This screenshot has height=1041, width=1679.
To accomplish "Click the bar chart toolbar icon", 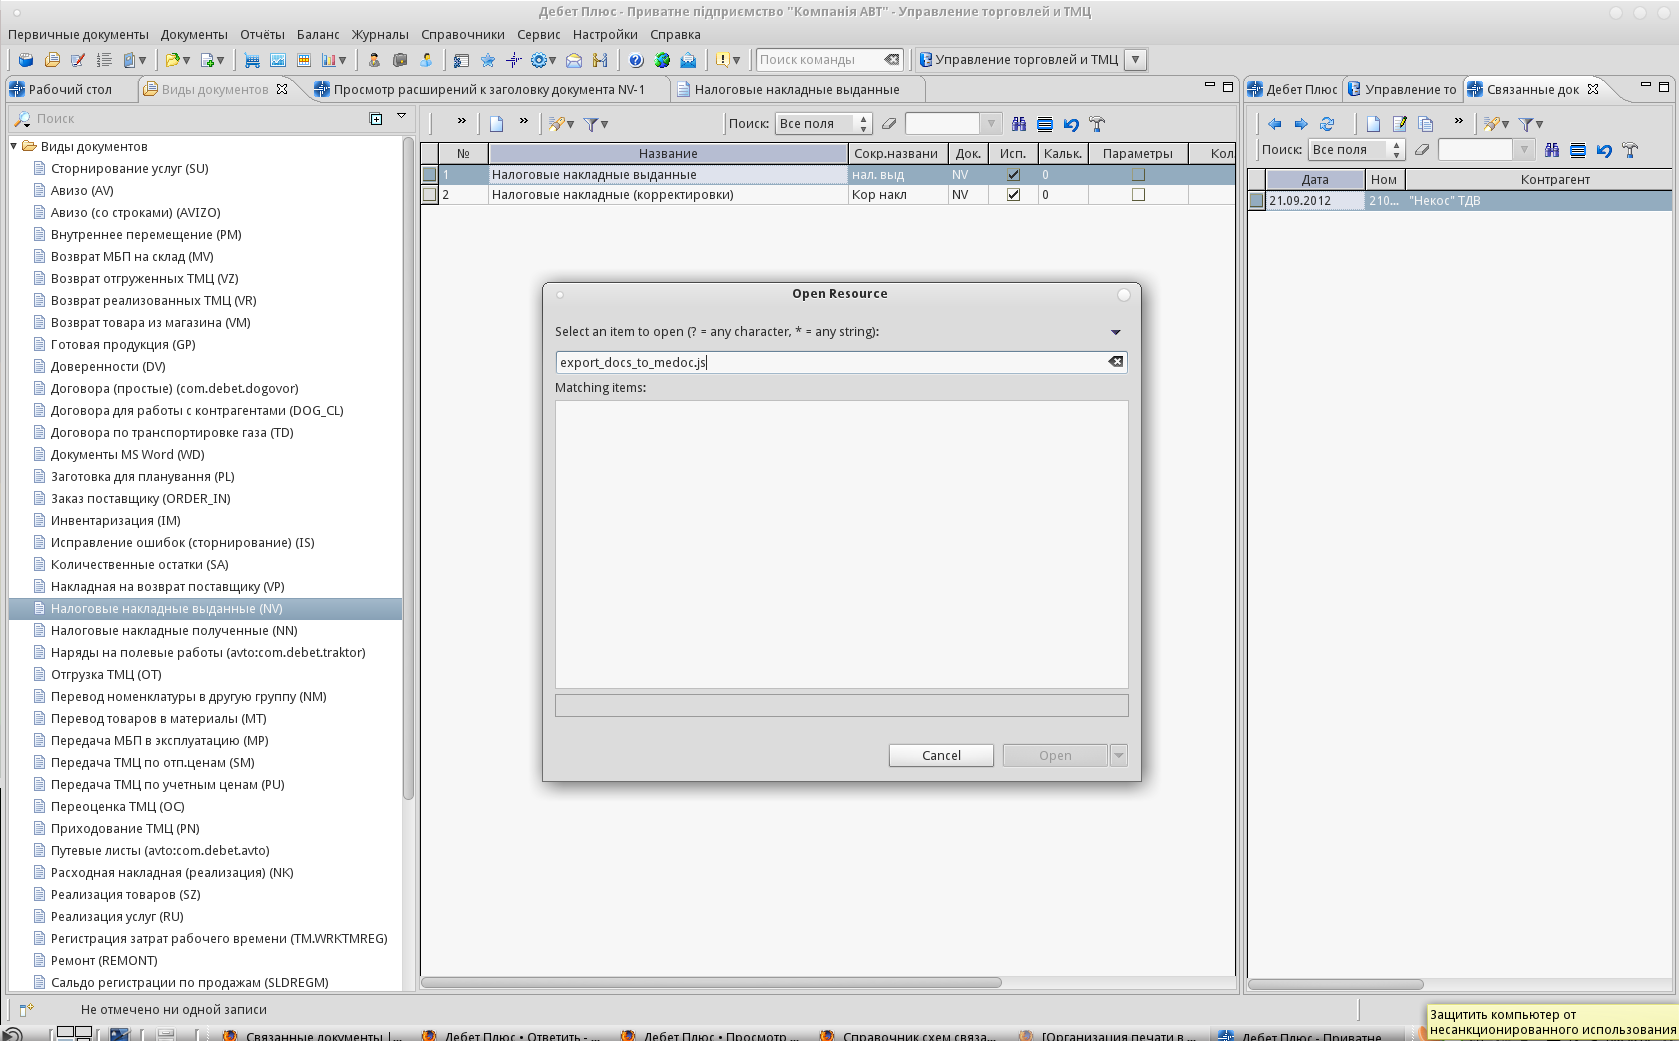I will click(x=330, y=60).
